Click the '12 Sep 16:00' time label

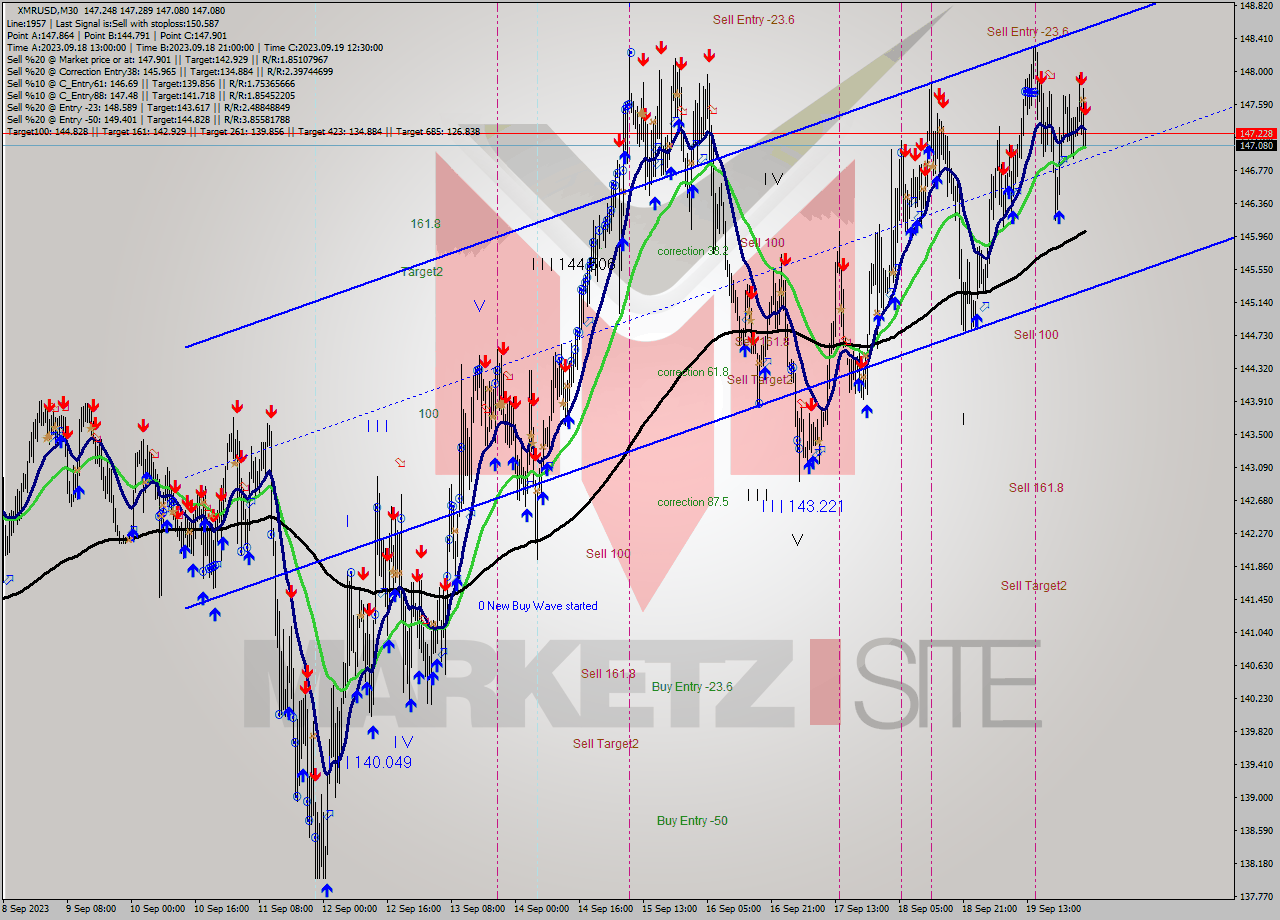[x=414, y=909]
